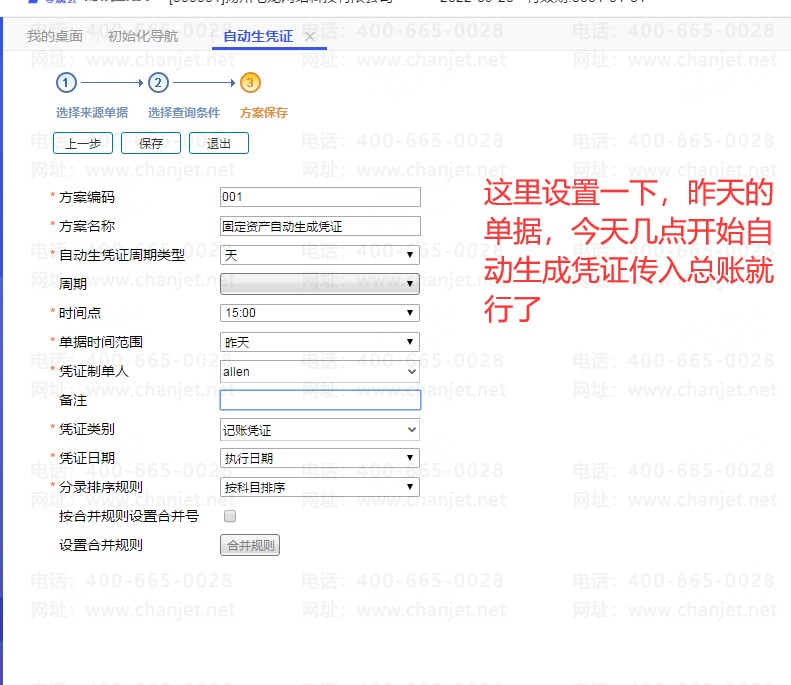Open the 凭证类别 dropdown
Image resolution: width=791 pixels, height=685 pixels.
tap(319, 430)
